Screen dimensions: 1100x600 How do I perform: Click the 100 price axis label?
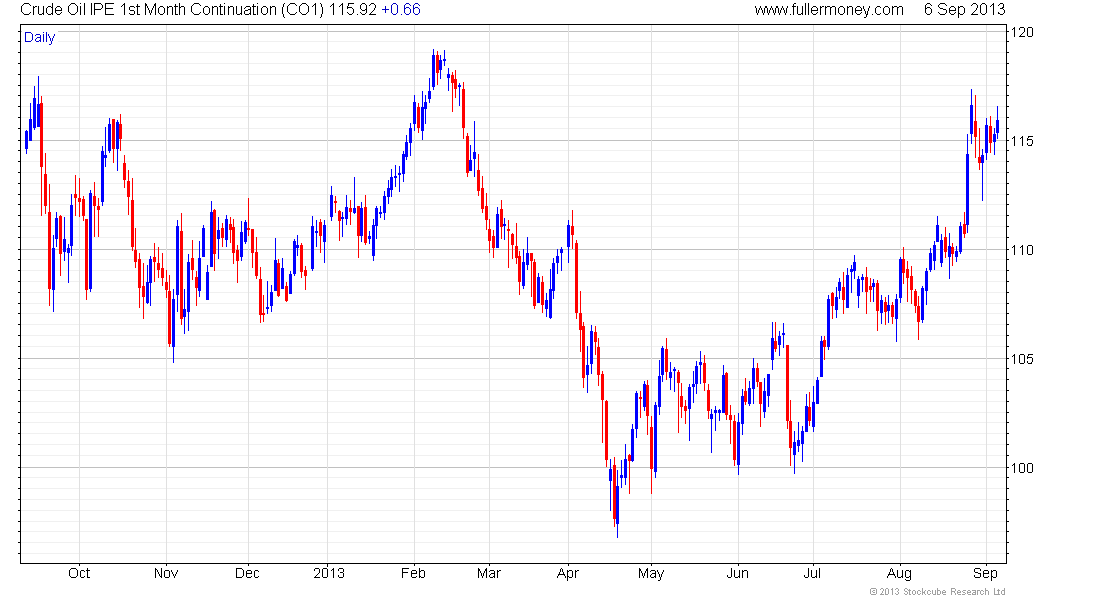point(1021,468)
